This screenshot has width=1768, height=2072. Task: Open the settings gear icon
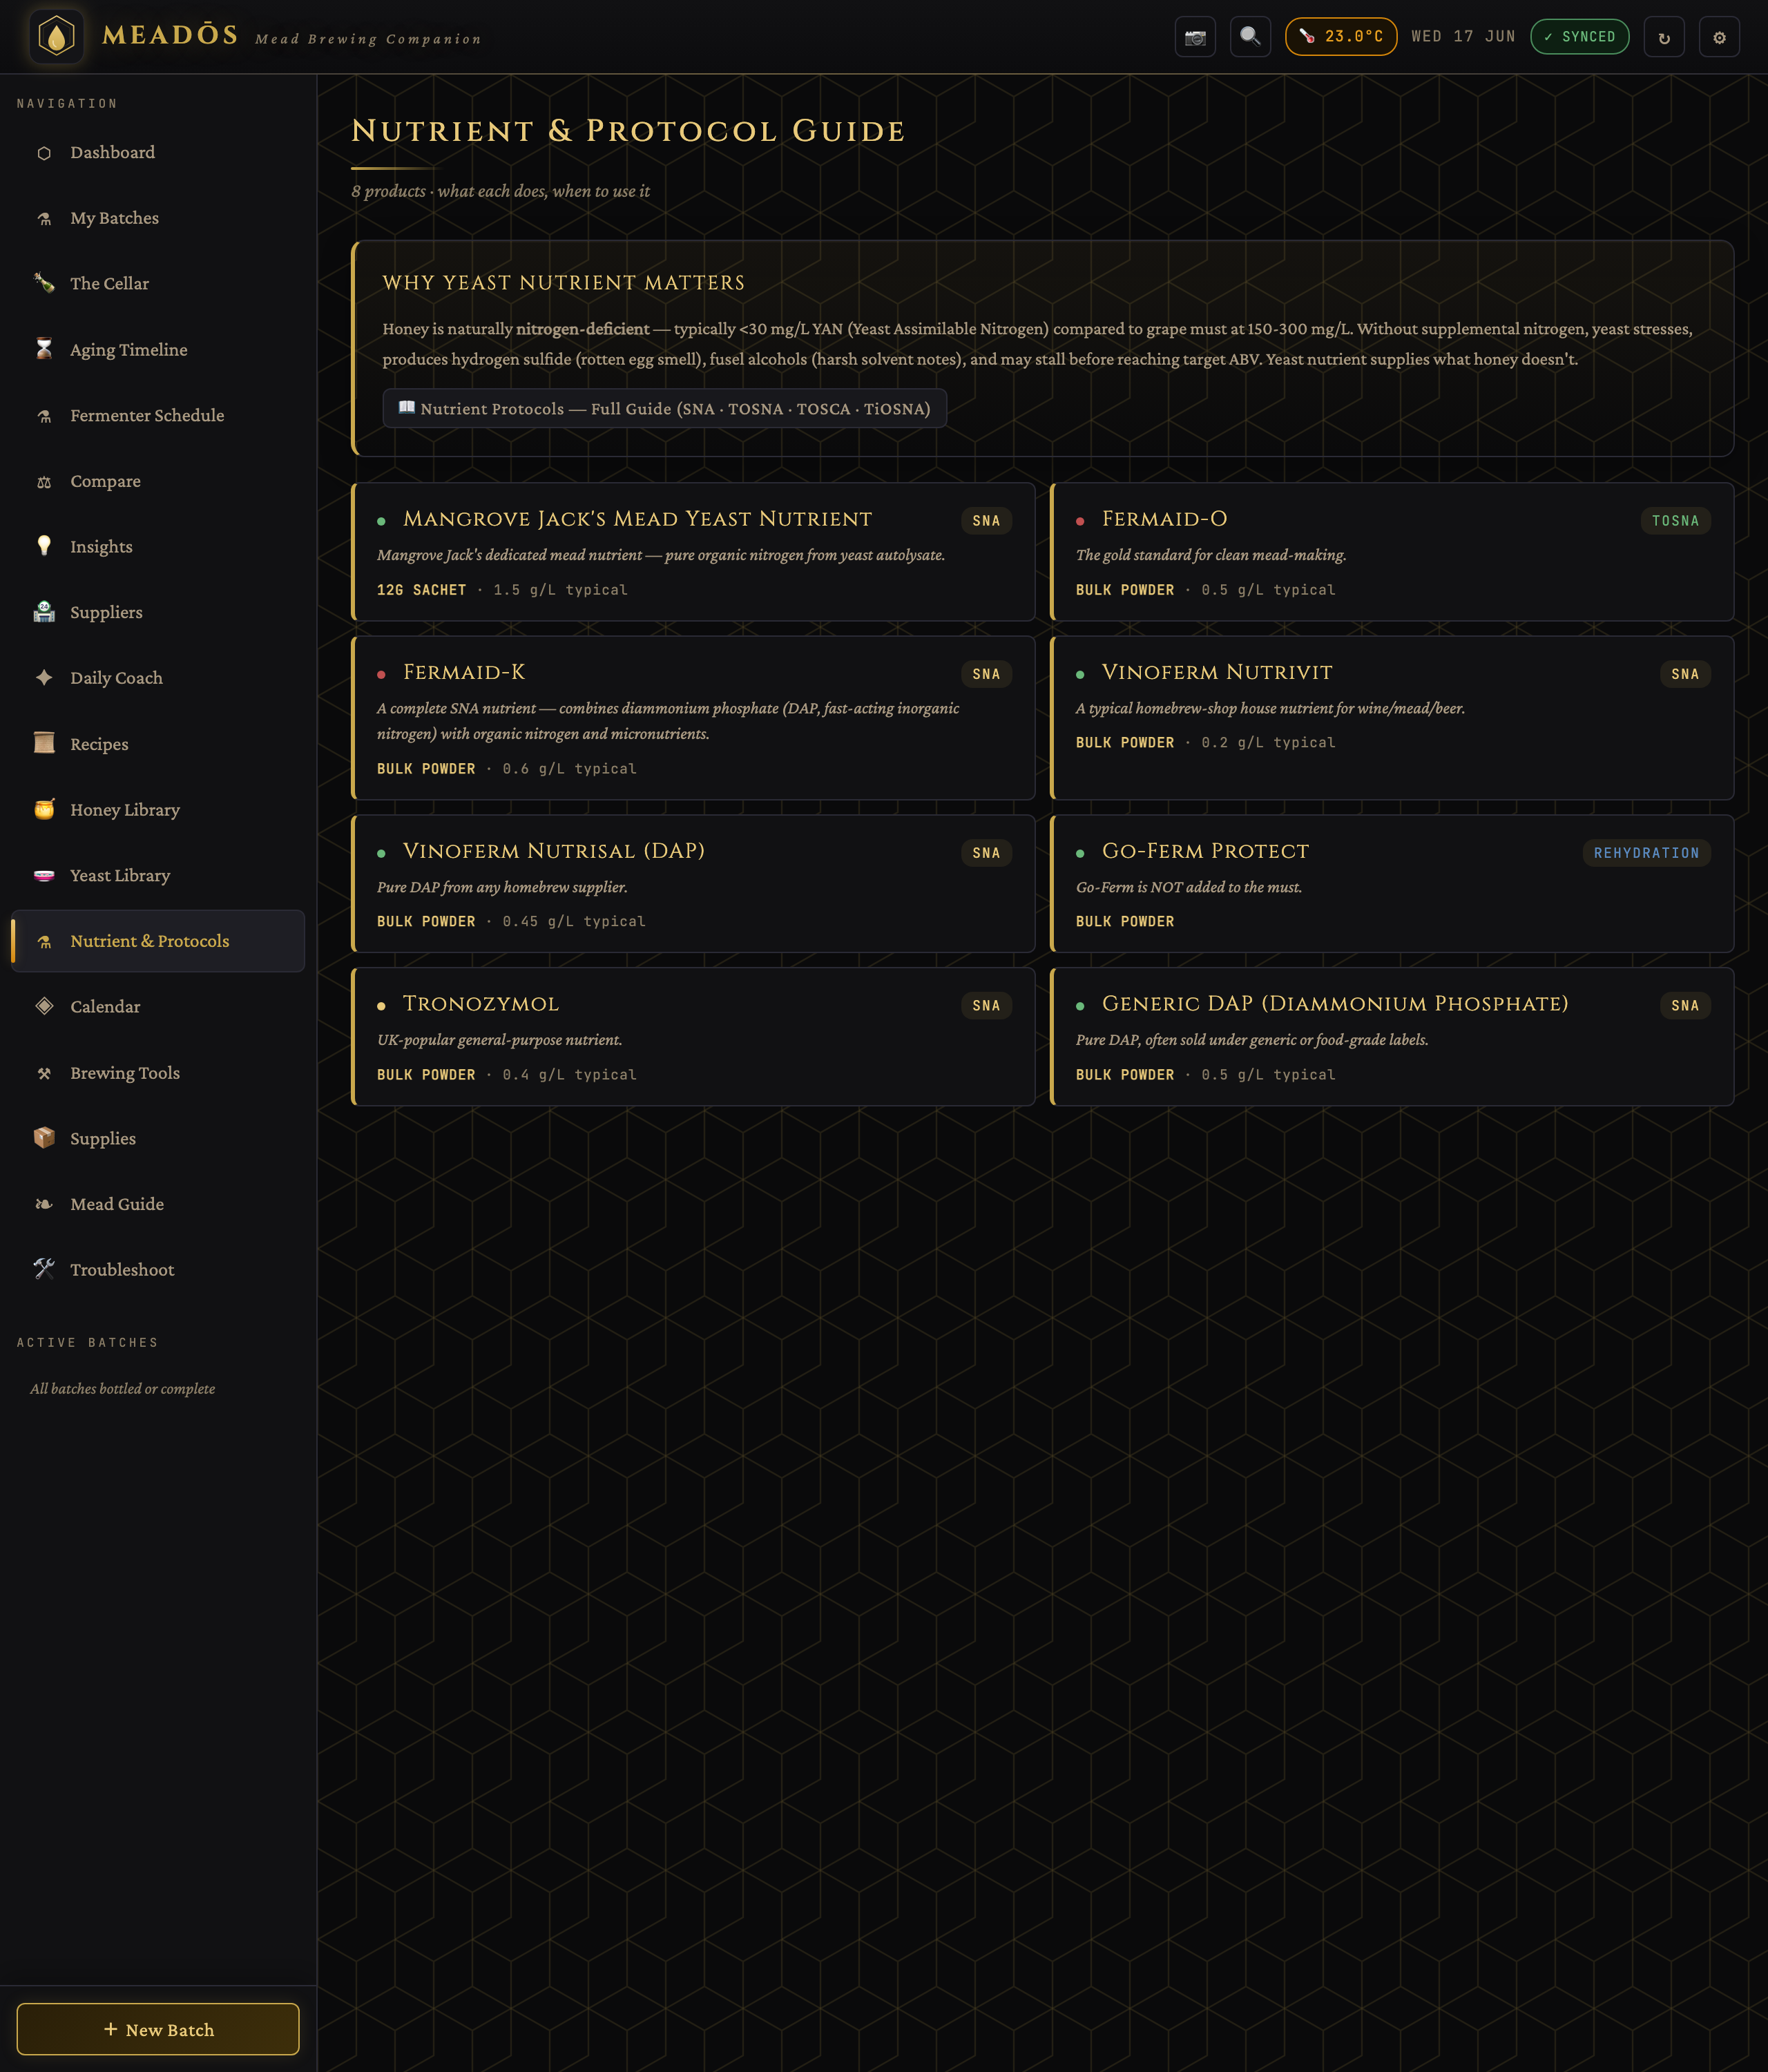1719,37
